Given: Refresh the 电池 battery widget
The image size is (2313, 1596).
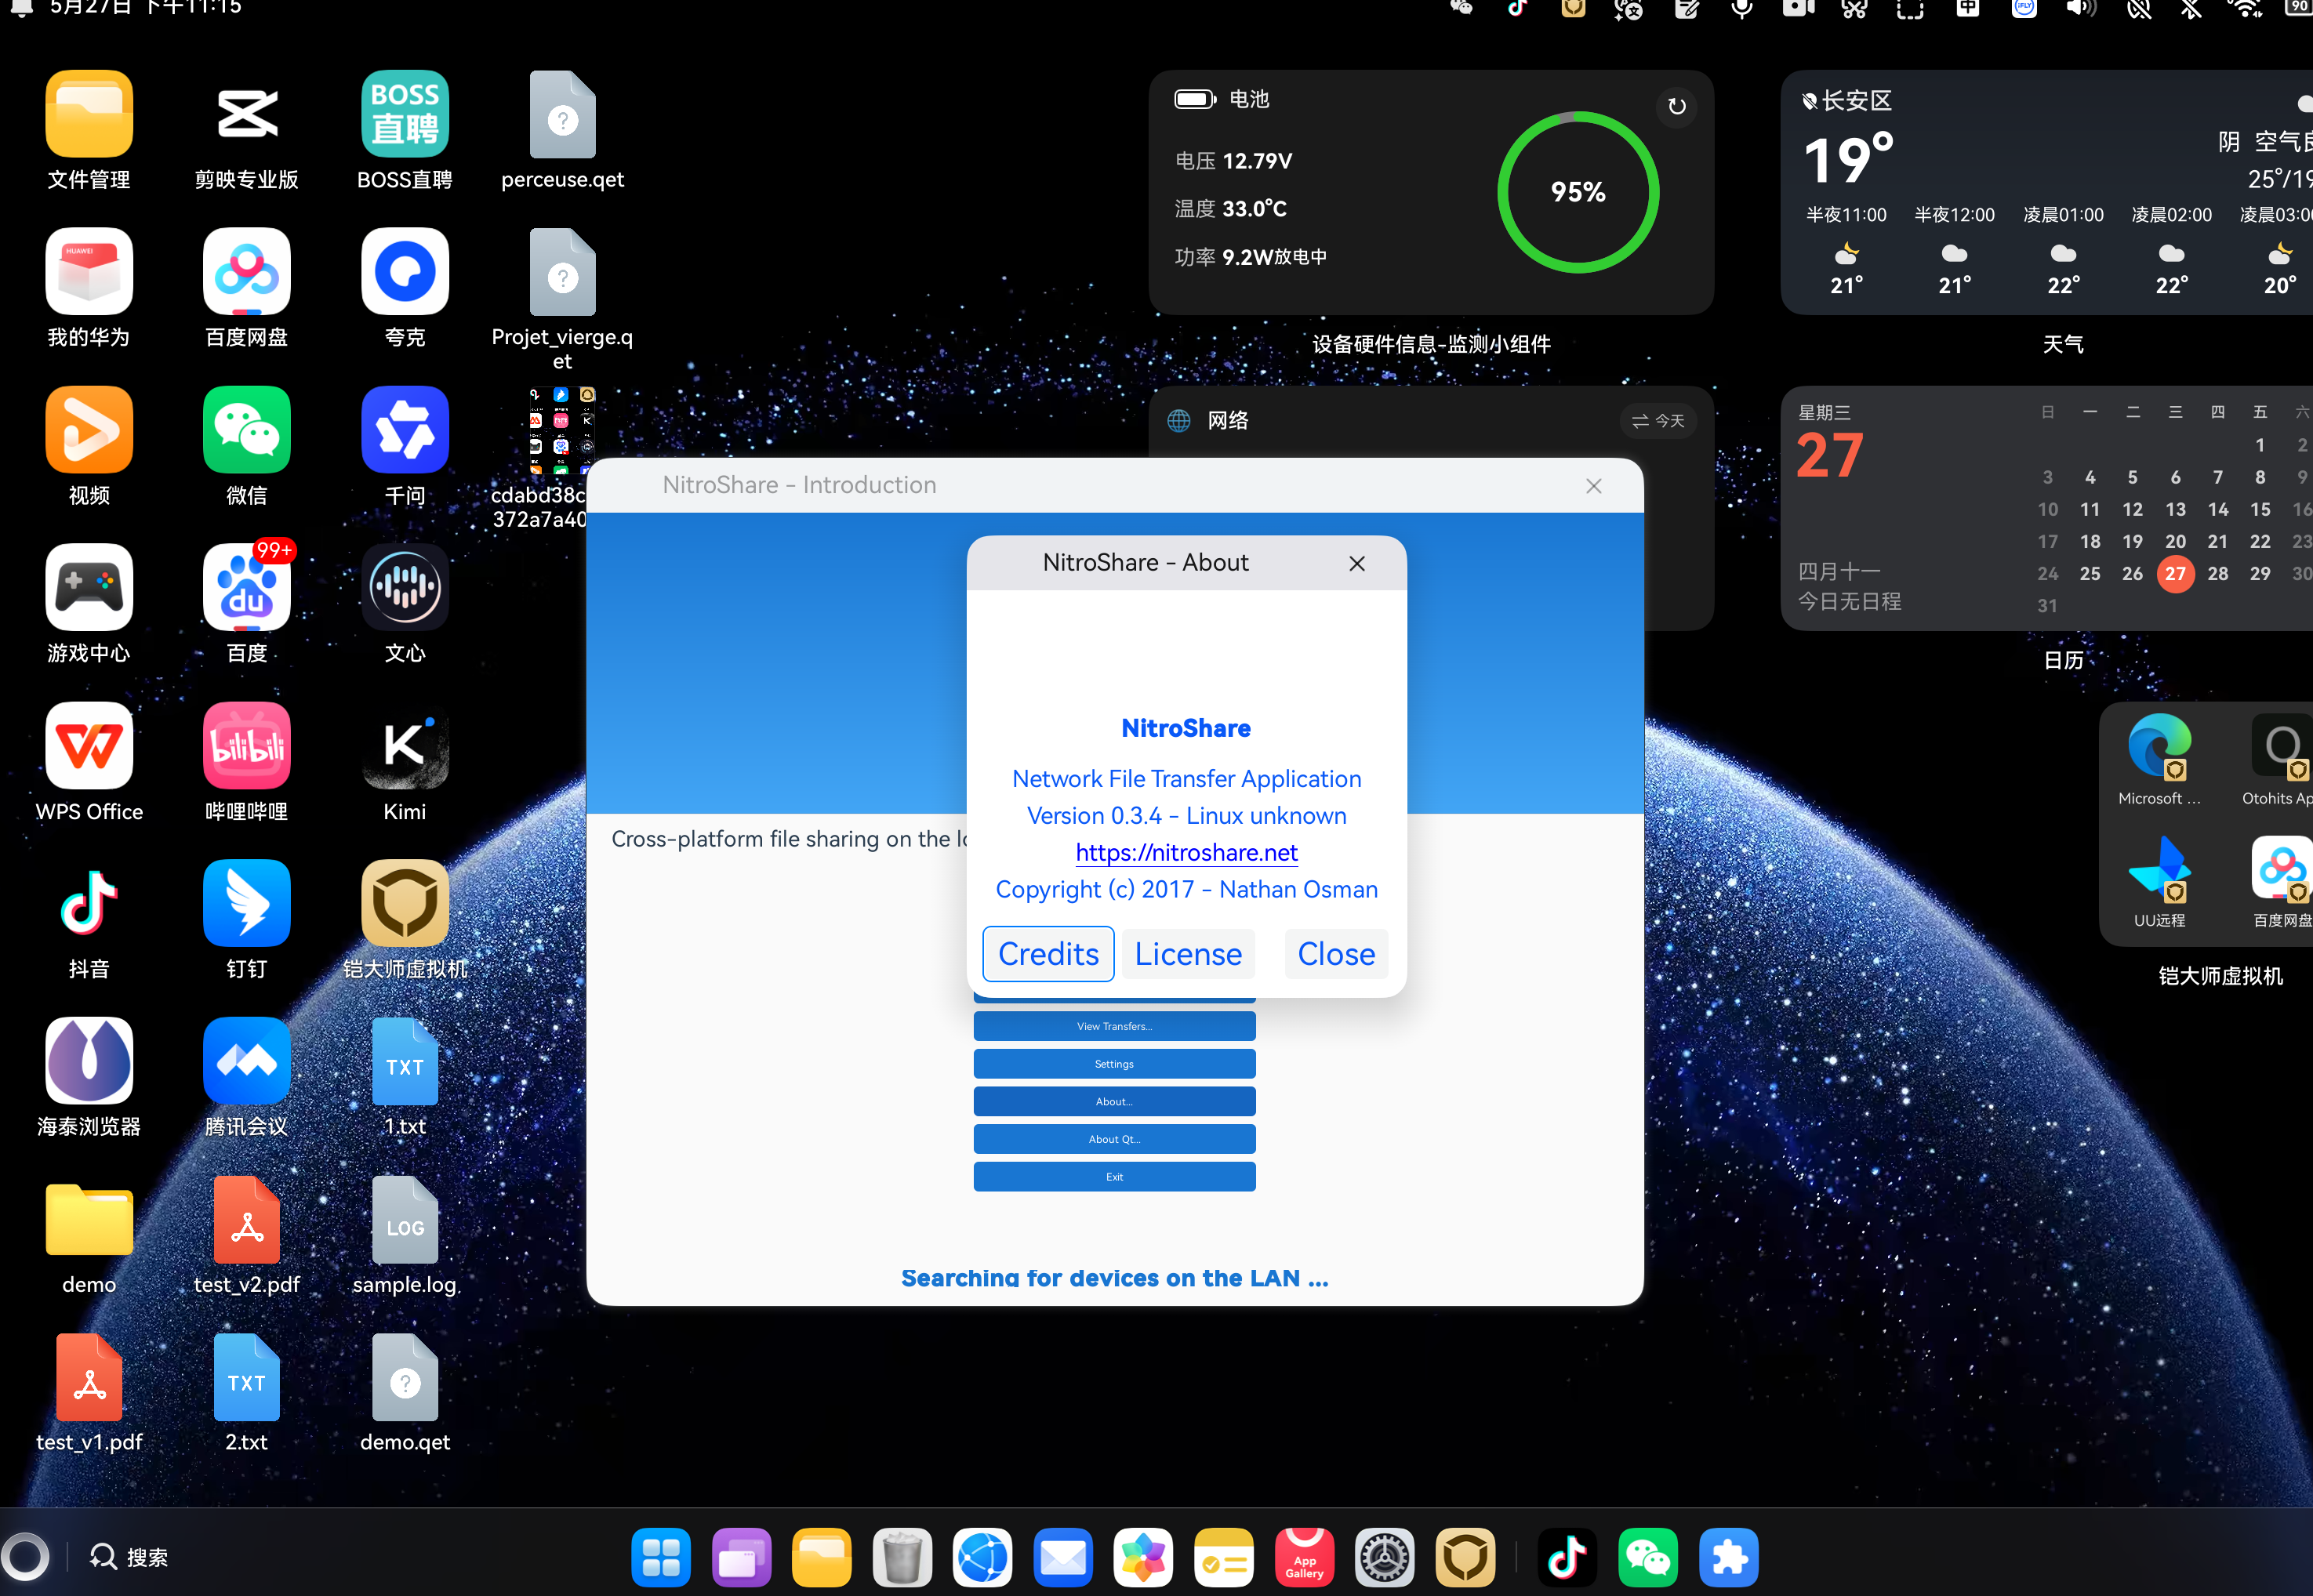Looking at the screenshot, I should [1677, 106].
